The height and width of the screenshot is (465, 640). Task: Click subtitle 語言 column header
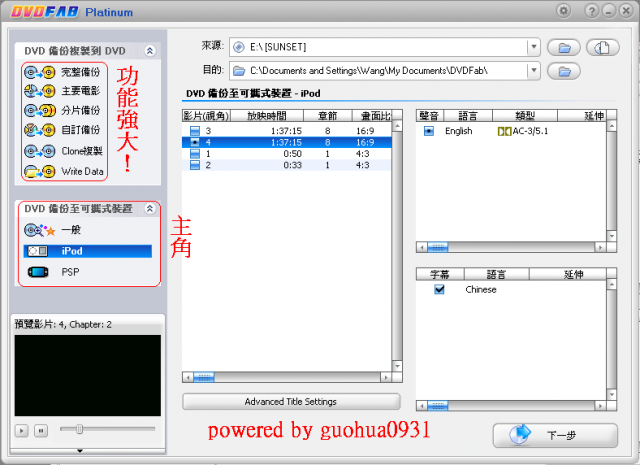(x=496, y=274)
